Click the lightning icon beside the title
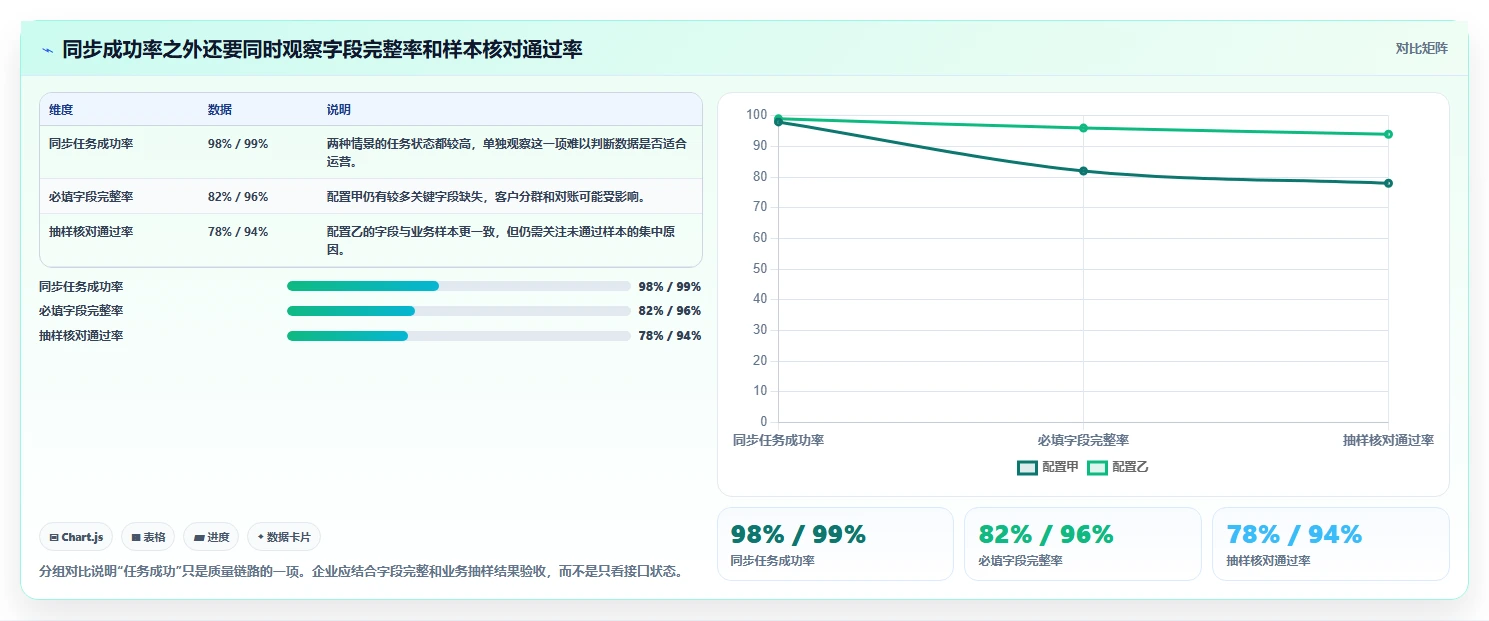The image size is (1489, 621). (47, 50)
